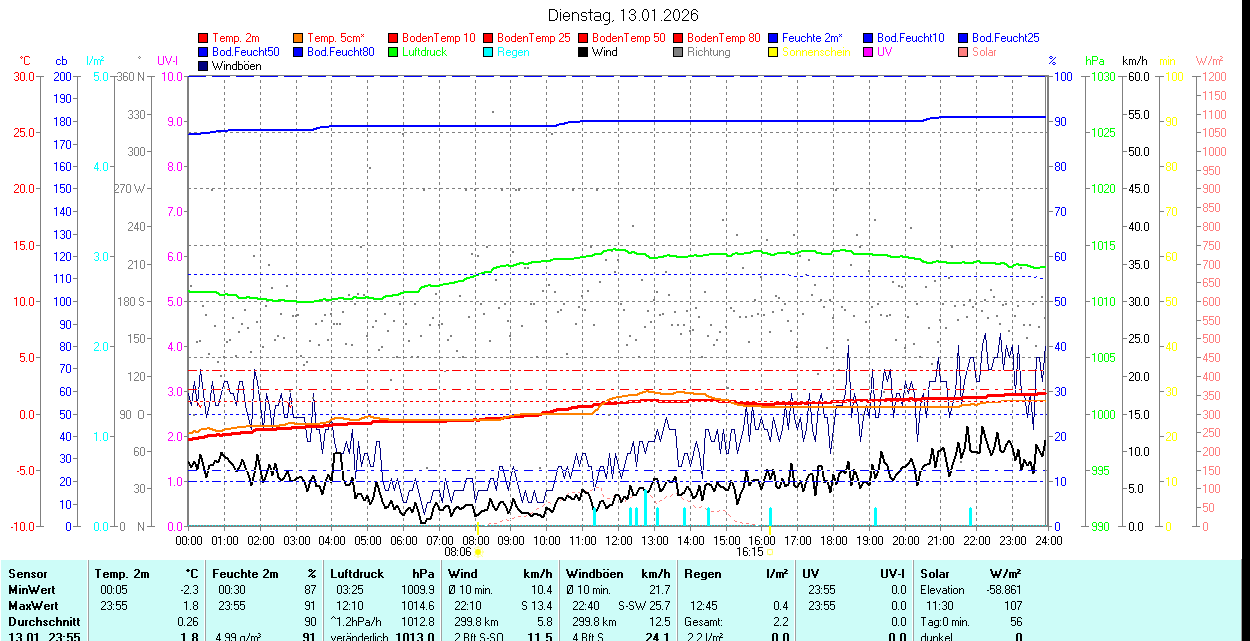This screenshot has width=1250, height=641.
Task: Click the Bod.Feucht80 legend label
Action: 340,52
